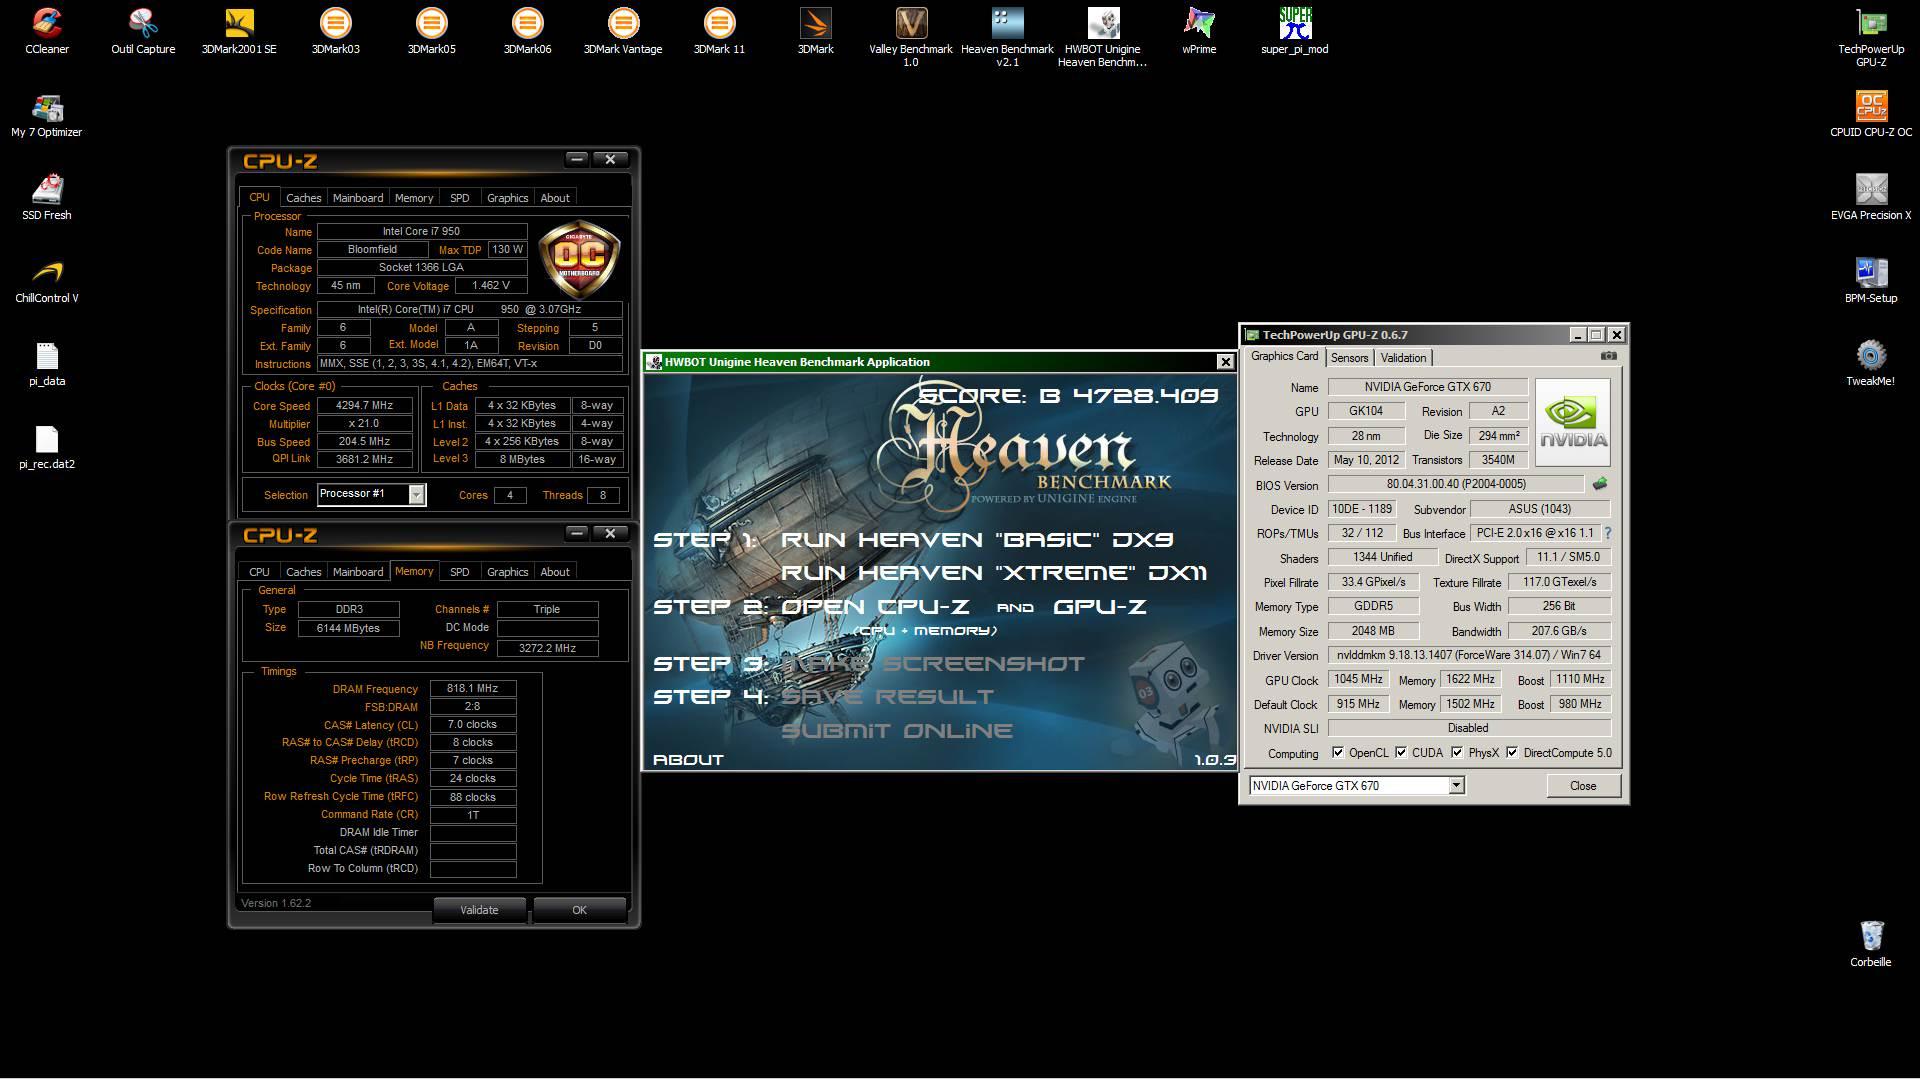Image resolution: width=1920 pixels, height=1080 pixels.
Task: Open My 7 Optimizer desktop icon
Action: click(47, 114)
